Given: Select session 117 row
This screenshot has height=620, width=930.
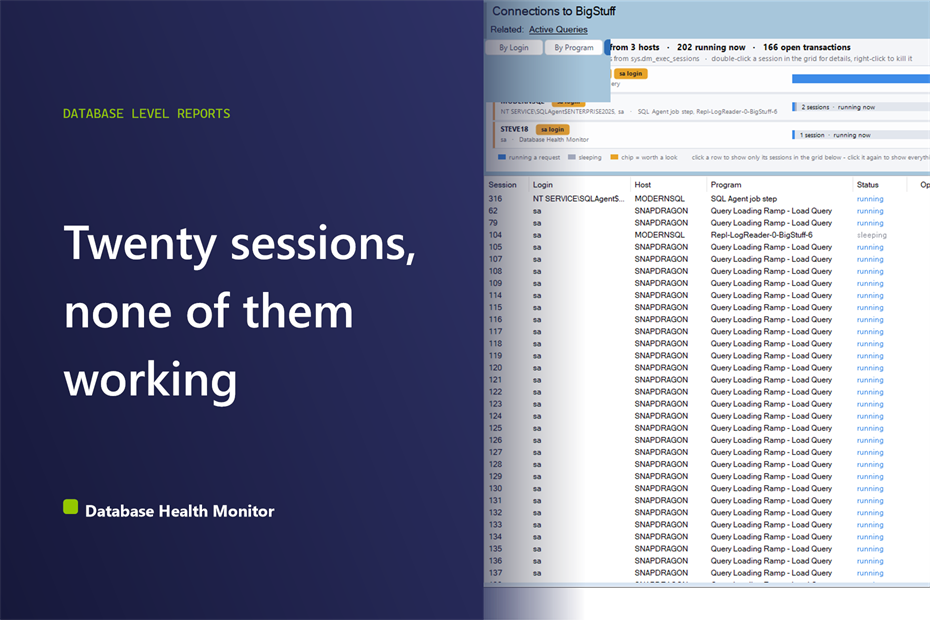Looking at the screenshot, I should 707,332.
